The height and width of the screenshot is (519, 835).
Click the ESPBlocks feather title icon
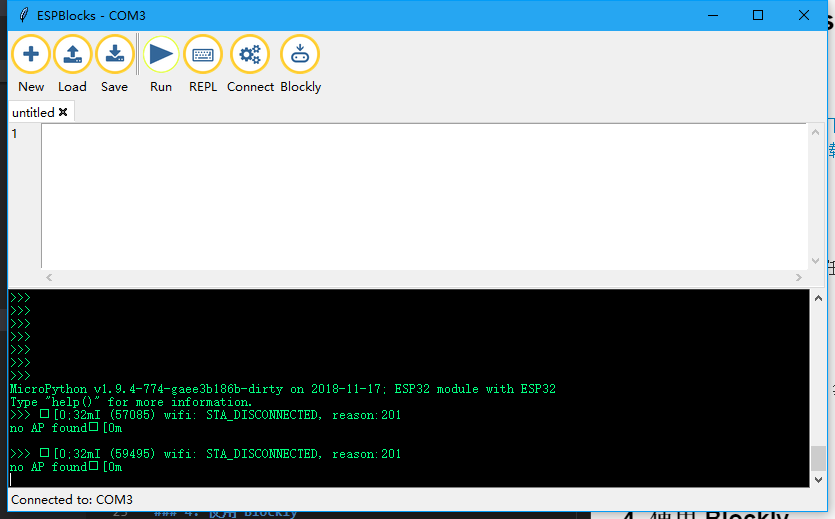[22, 15]
